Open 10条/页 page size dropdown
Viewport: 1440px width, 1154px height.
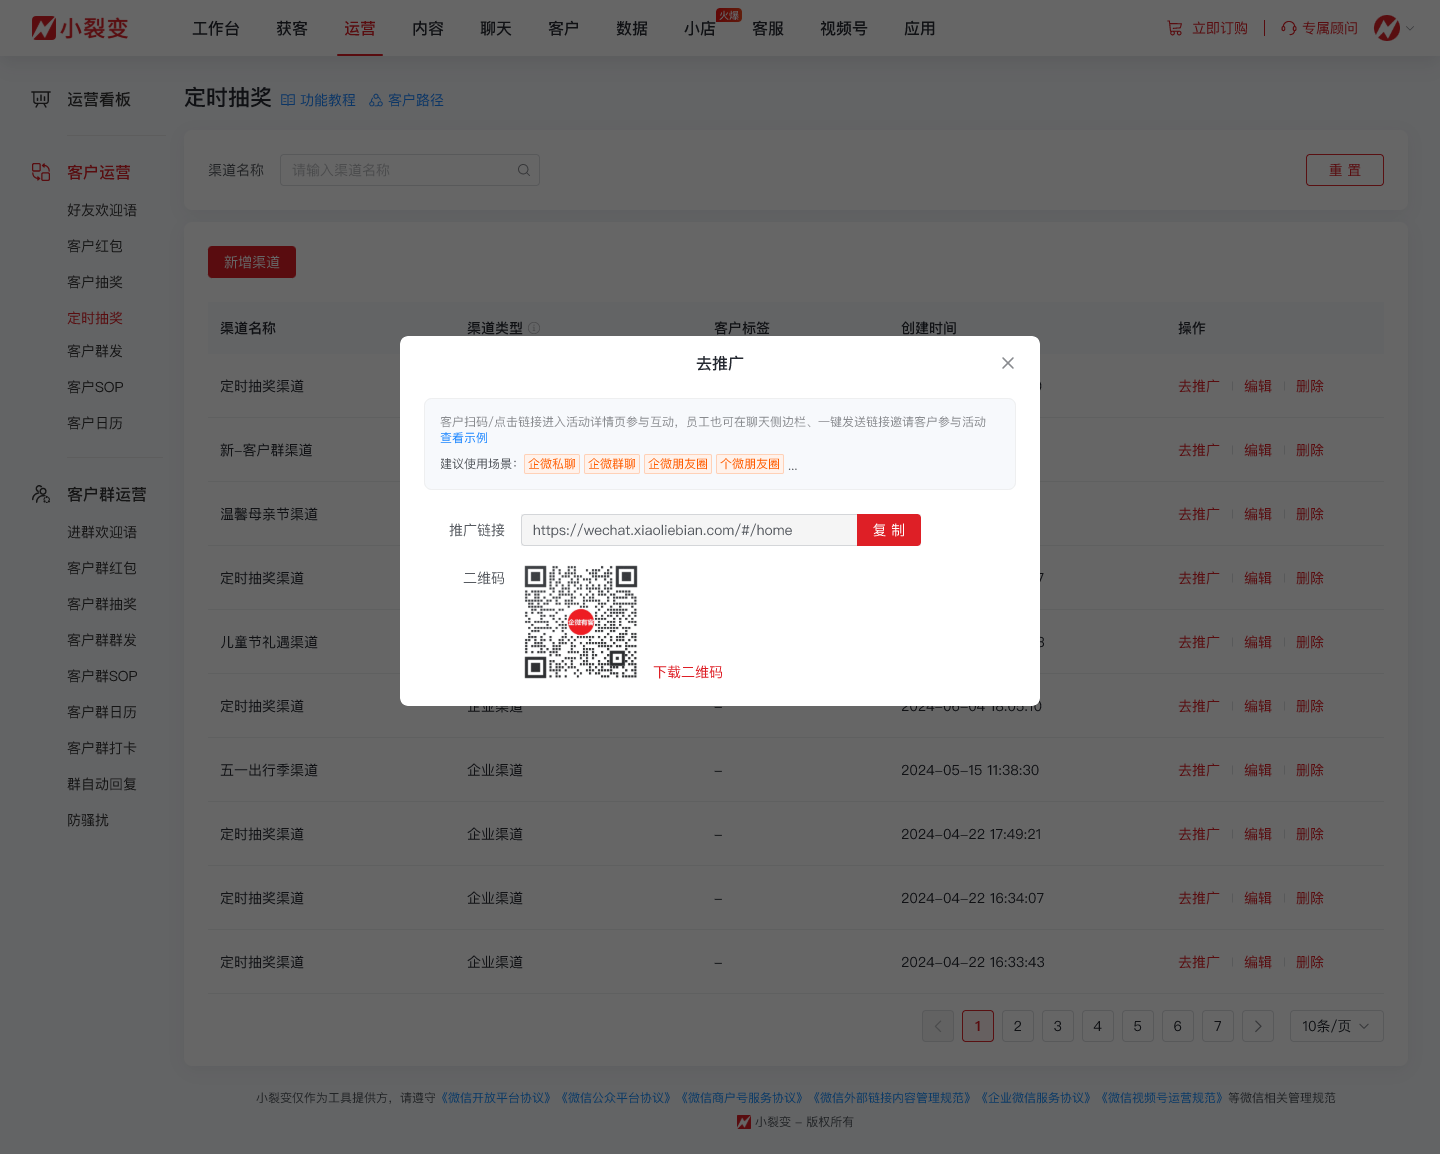coord(1337,1026)
